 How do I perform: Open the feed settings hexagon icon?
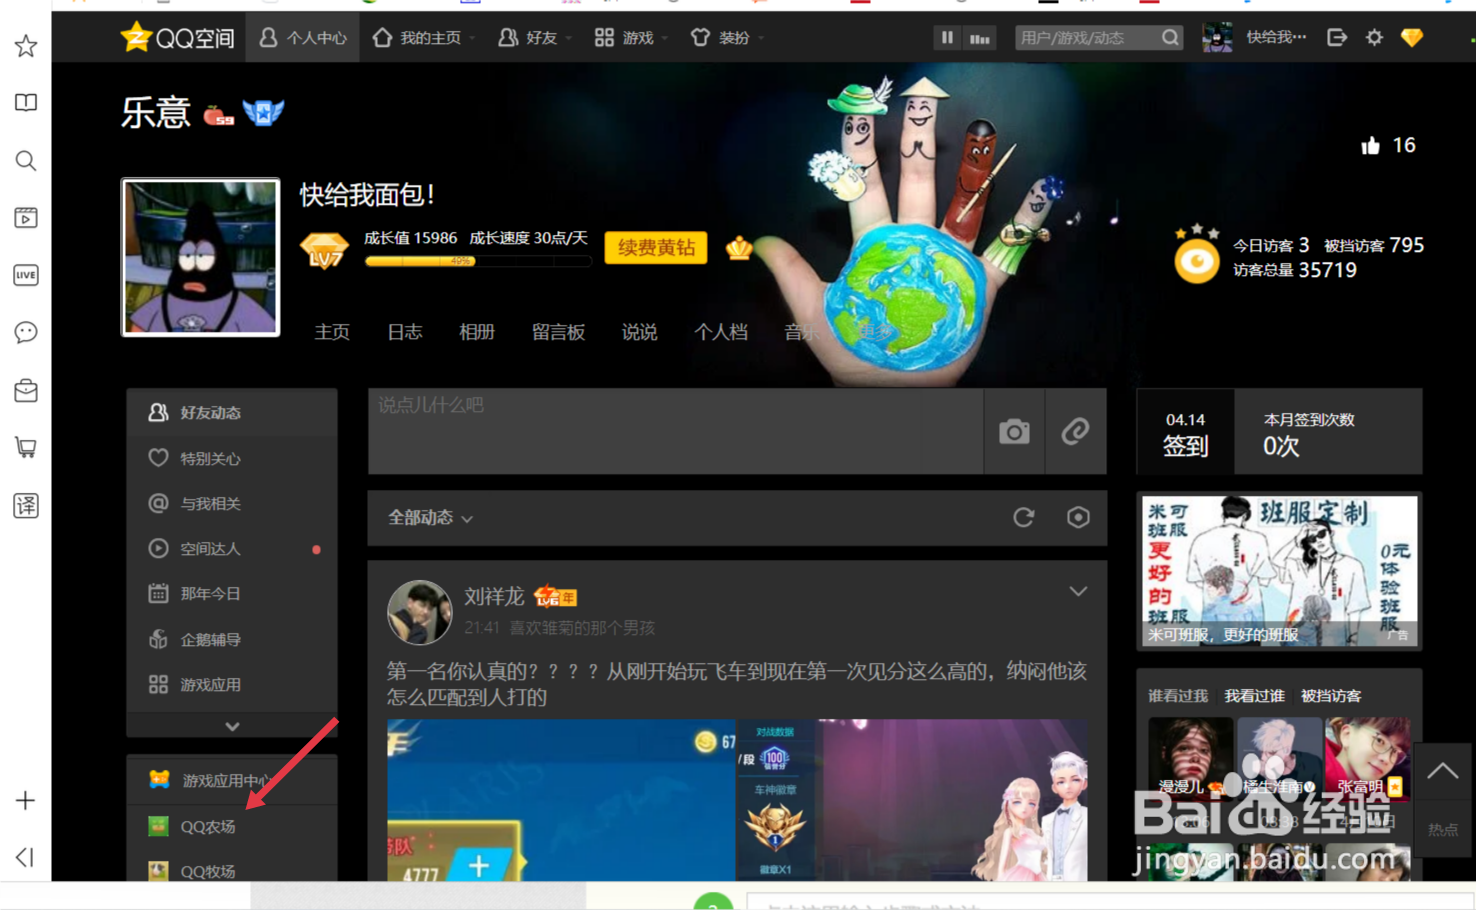click(x=1078, y=517)
